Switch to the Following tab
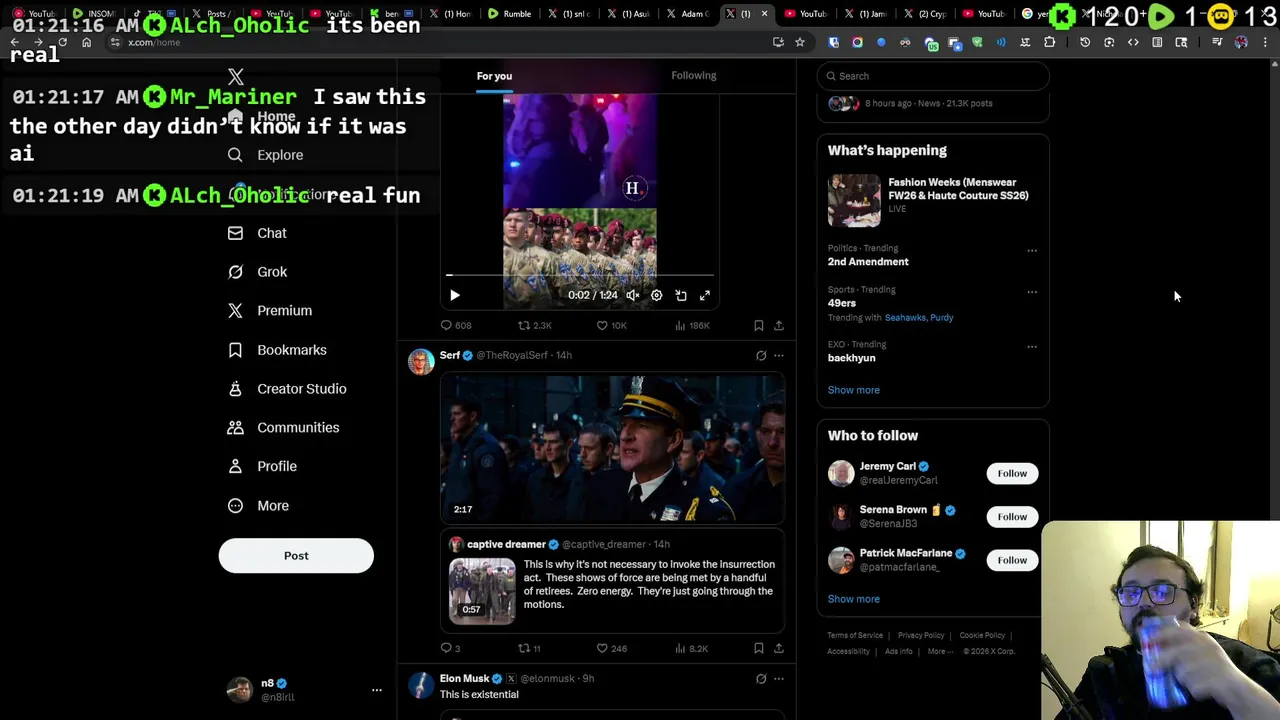The height and width of the screenshot is (720, 1280). pos(694,76)
